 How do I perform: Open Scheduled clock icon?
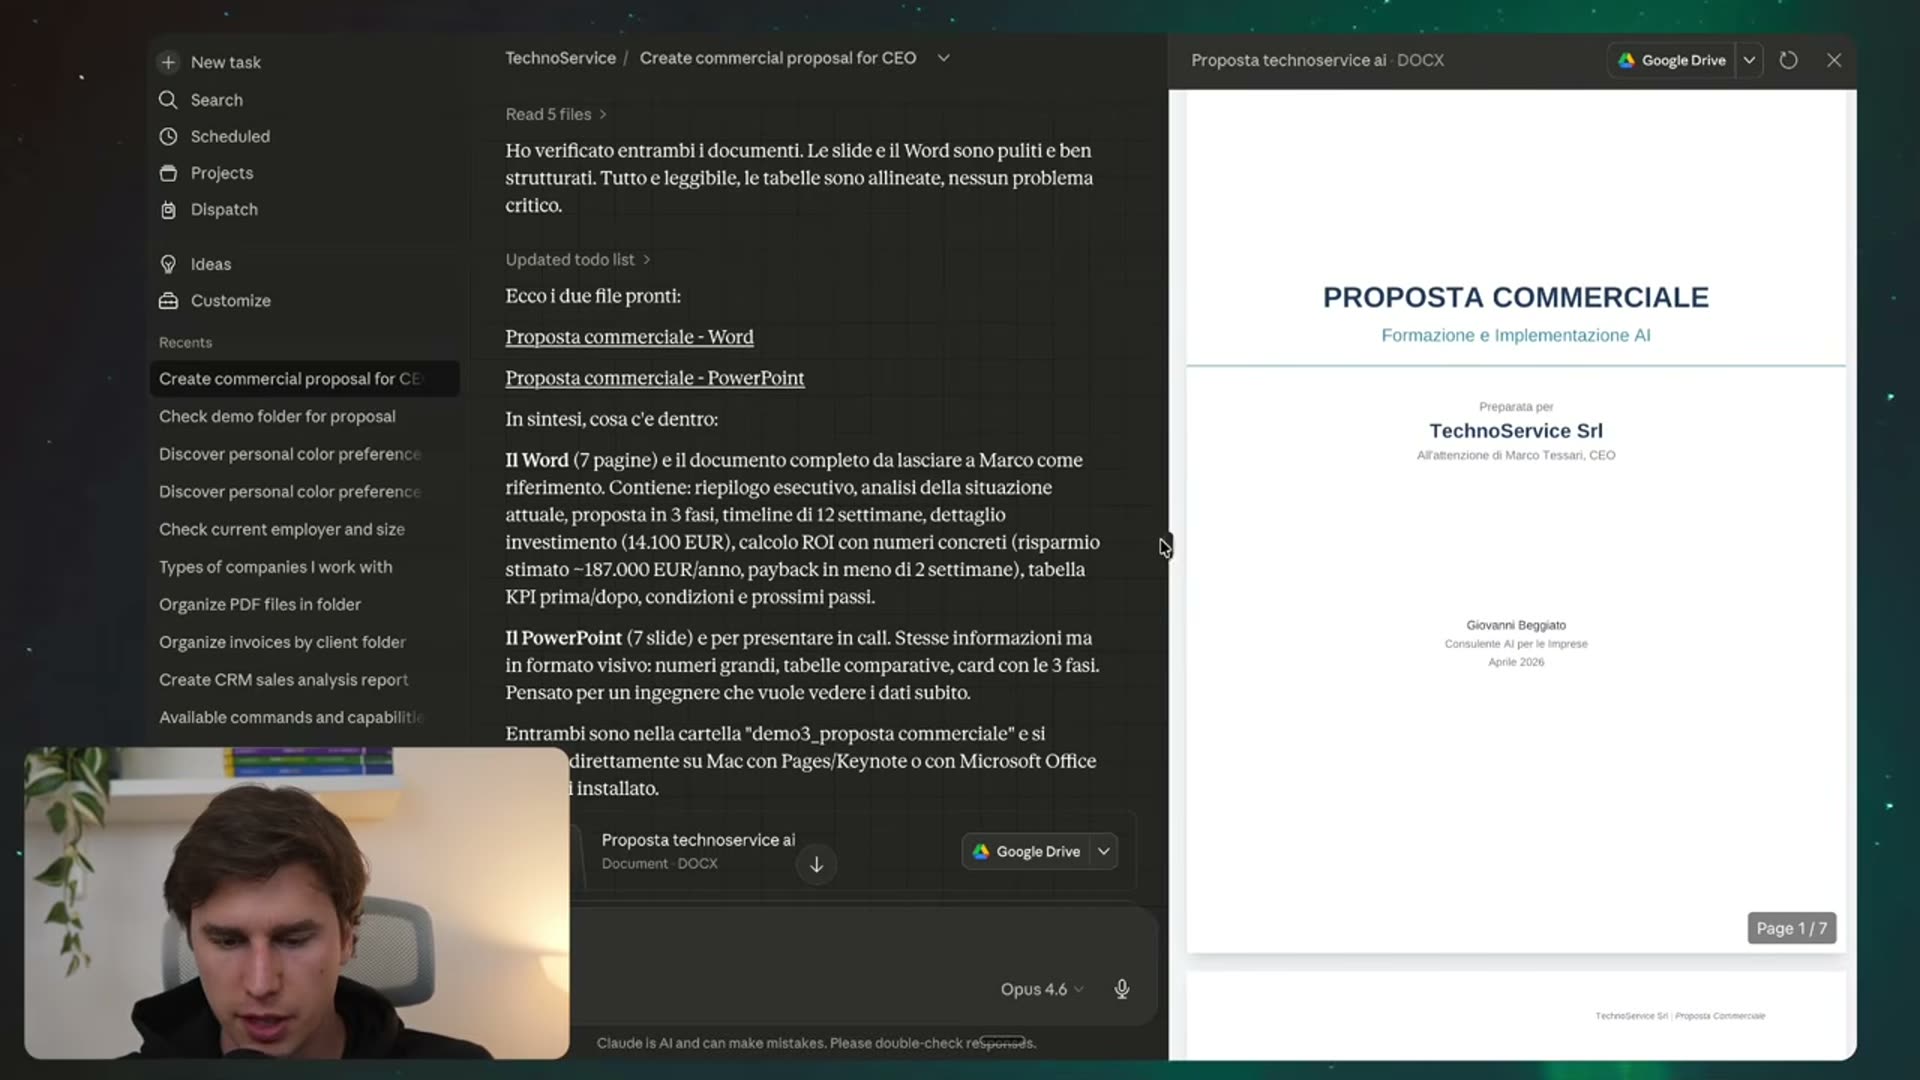[x=168, y=136]
